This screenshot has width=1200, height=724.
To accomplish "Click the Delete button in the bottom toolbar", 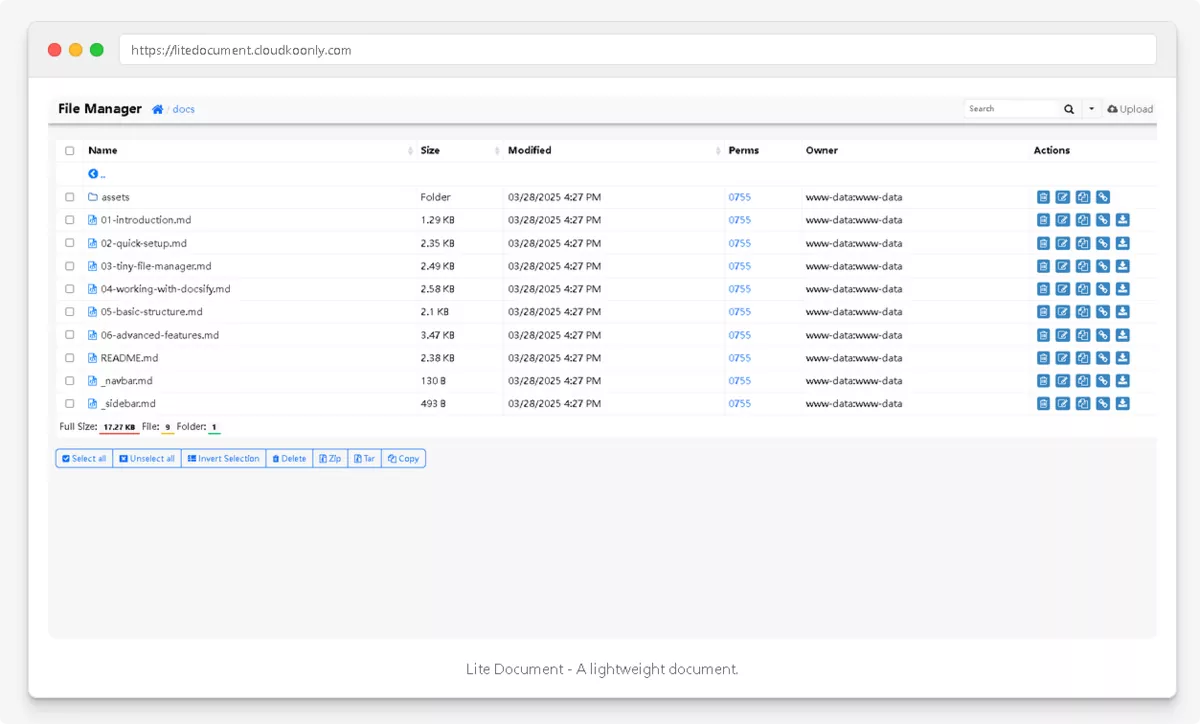I will pyautogui.click(x=289, y=459).
